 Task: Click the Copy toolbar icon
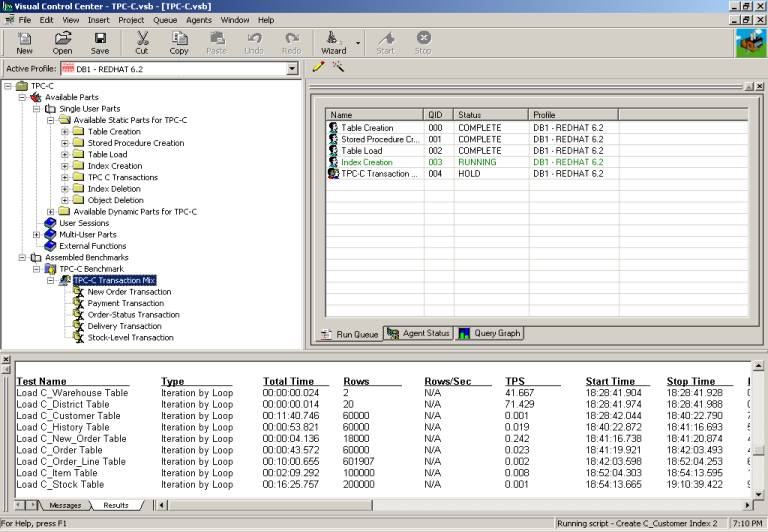[179, 42]
